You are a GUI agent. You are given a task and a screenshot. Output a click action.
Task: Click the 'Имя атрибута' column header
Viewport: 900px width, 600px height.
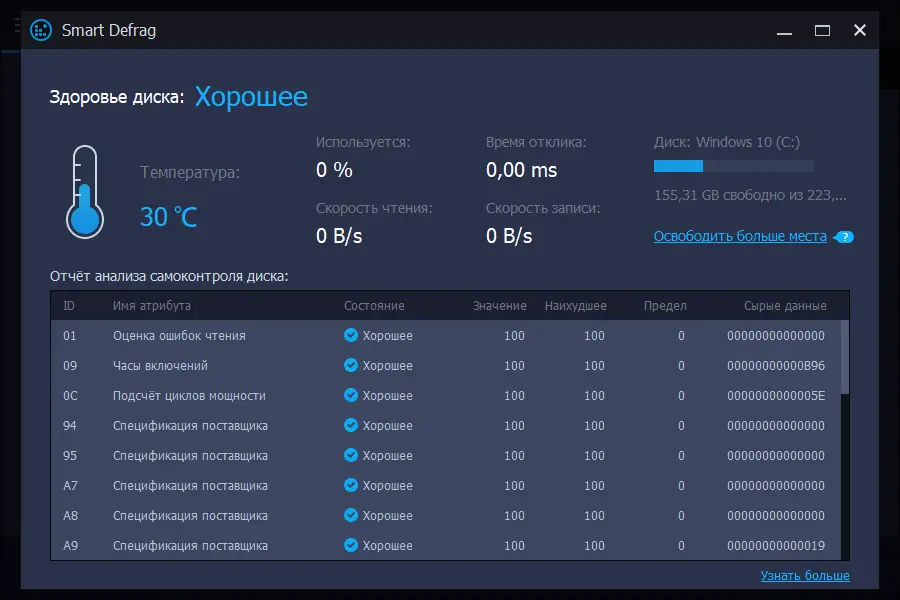pos(152,306)
